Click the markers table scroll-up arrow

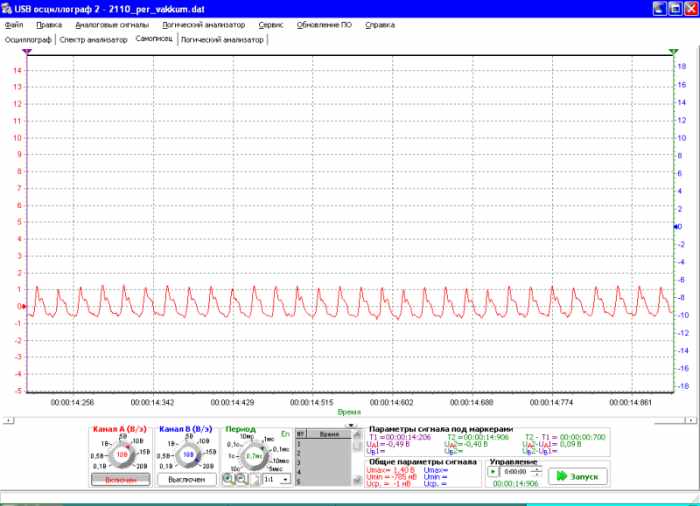357,435
